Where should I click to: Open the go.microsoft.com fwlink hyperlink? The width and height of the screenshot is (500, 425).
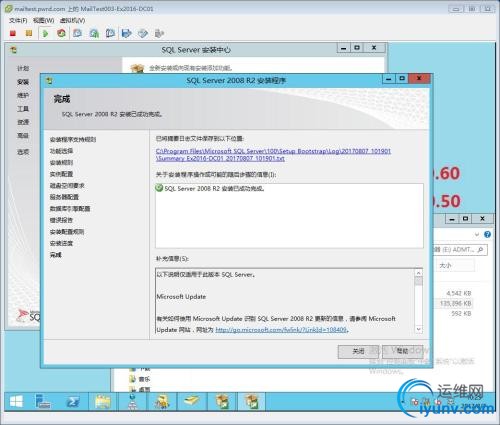pyautogui.click(x=281, y=330)
